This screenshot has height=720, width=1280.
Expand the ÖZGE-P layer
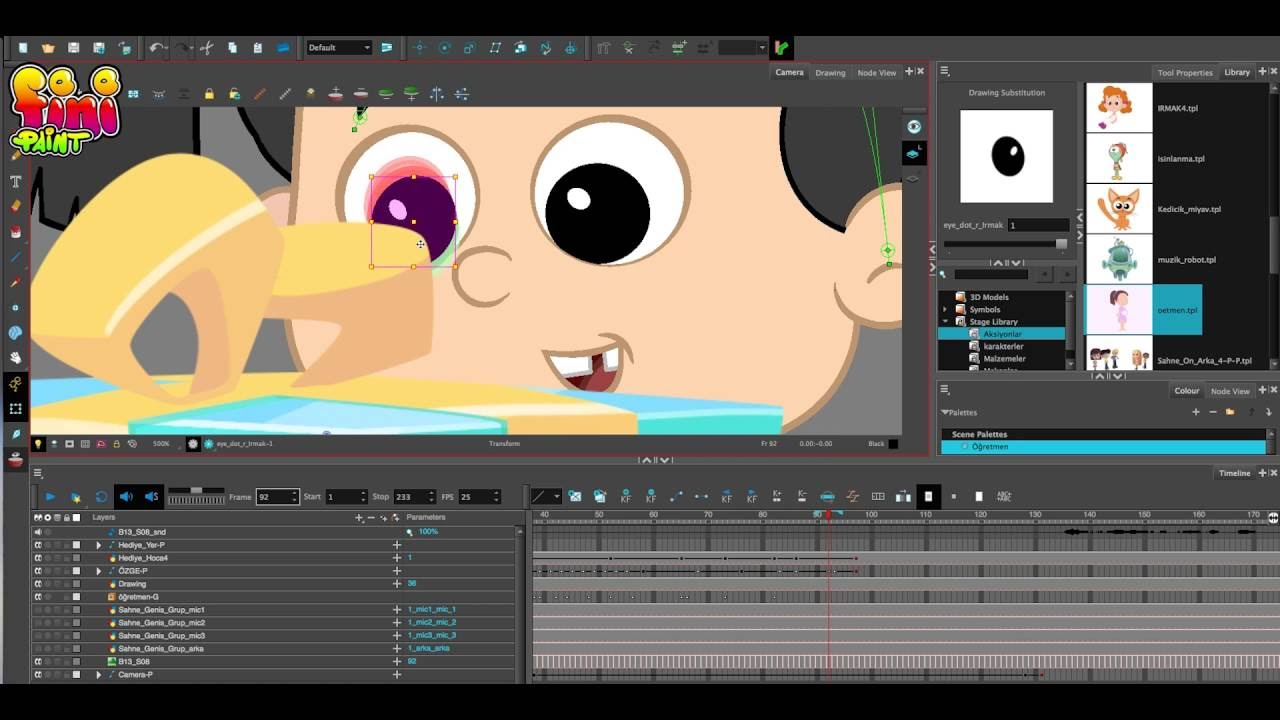click(x=98, y=571)
